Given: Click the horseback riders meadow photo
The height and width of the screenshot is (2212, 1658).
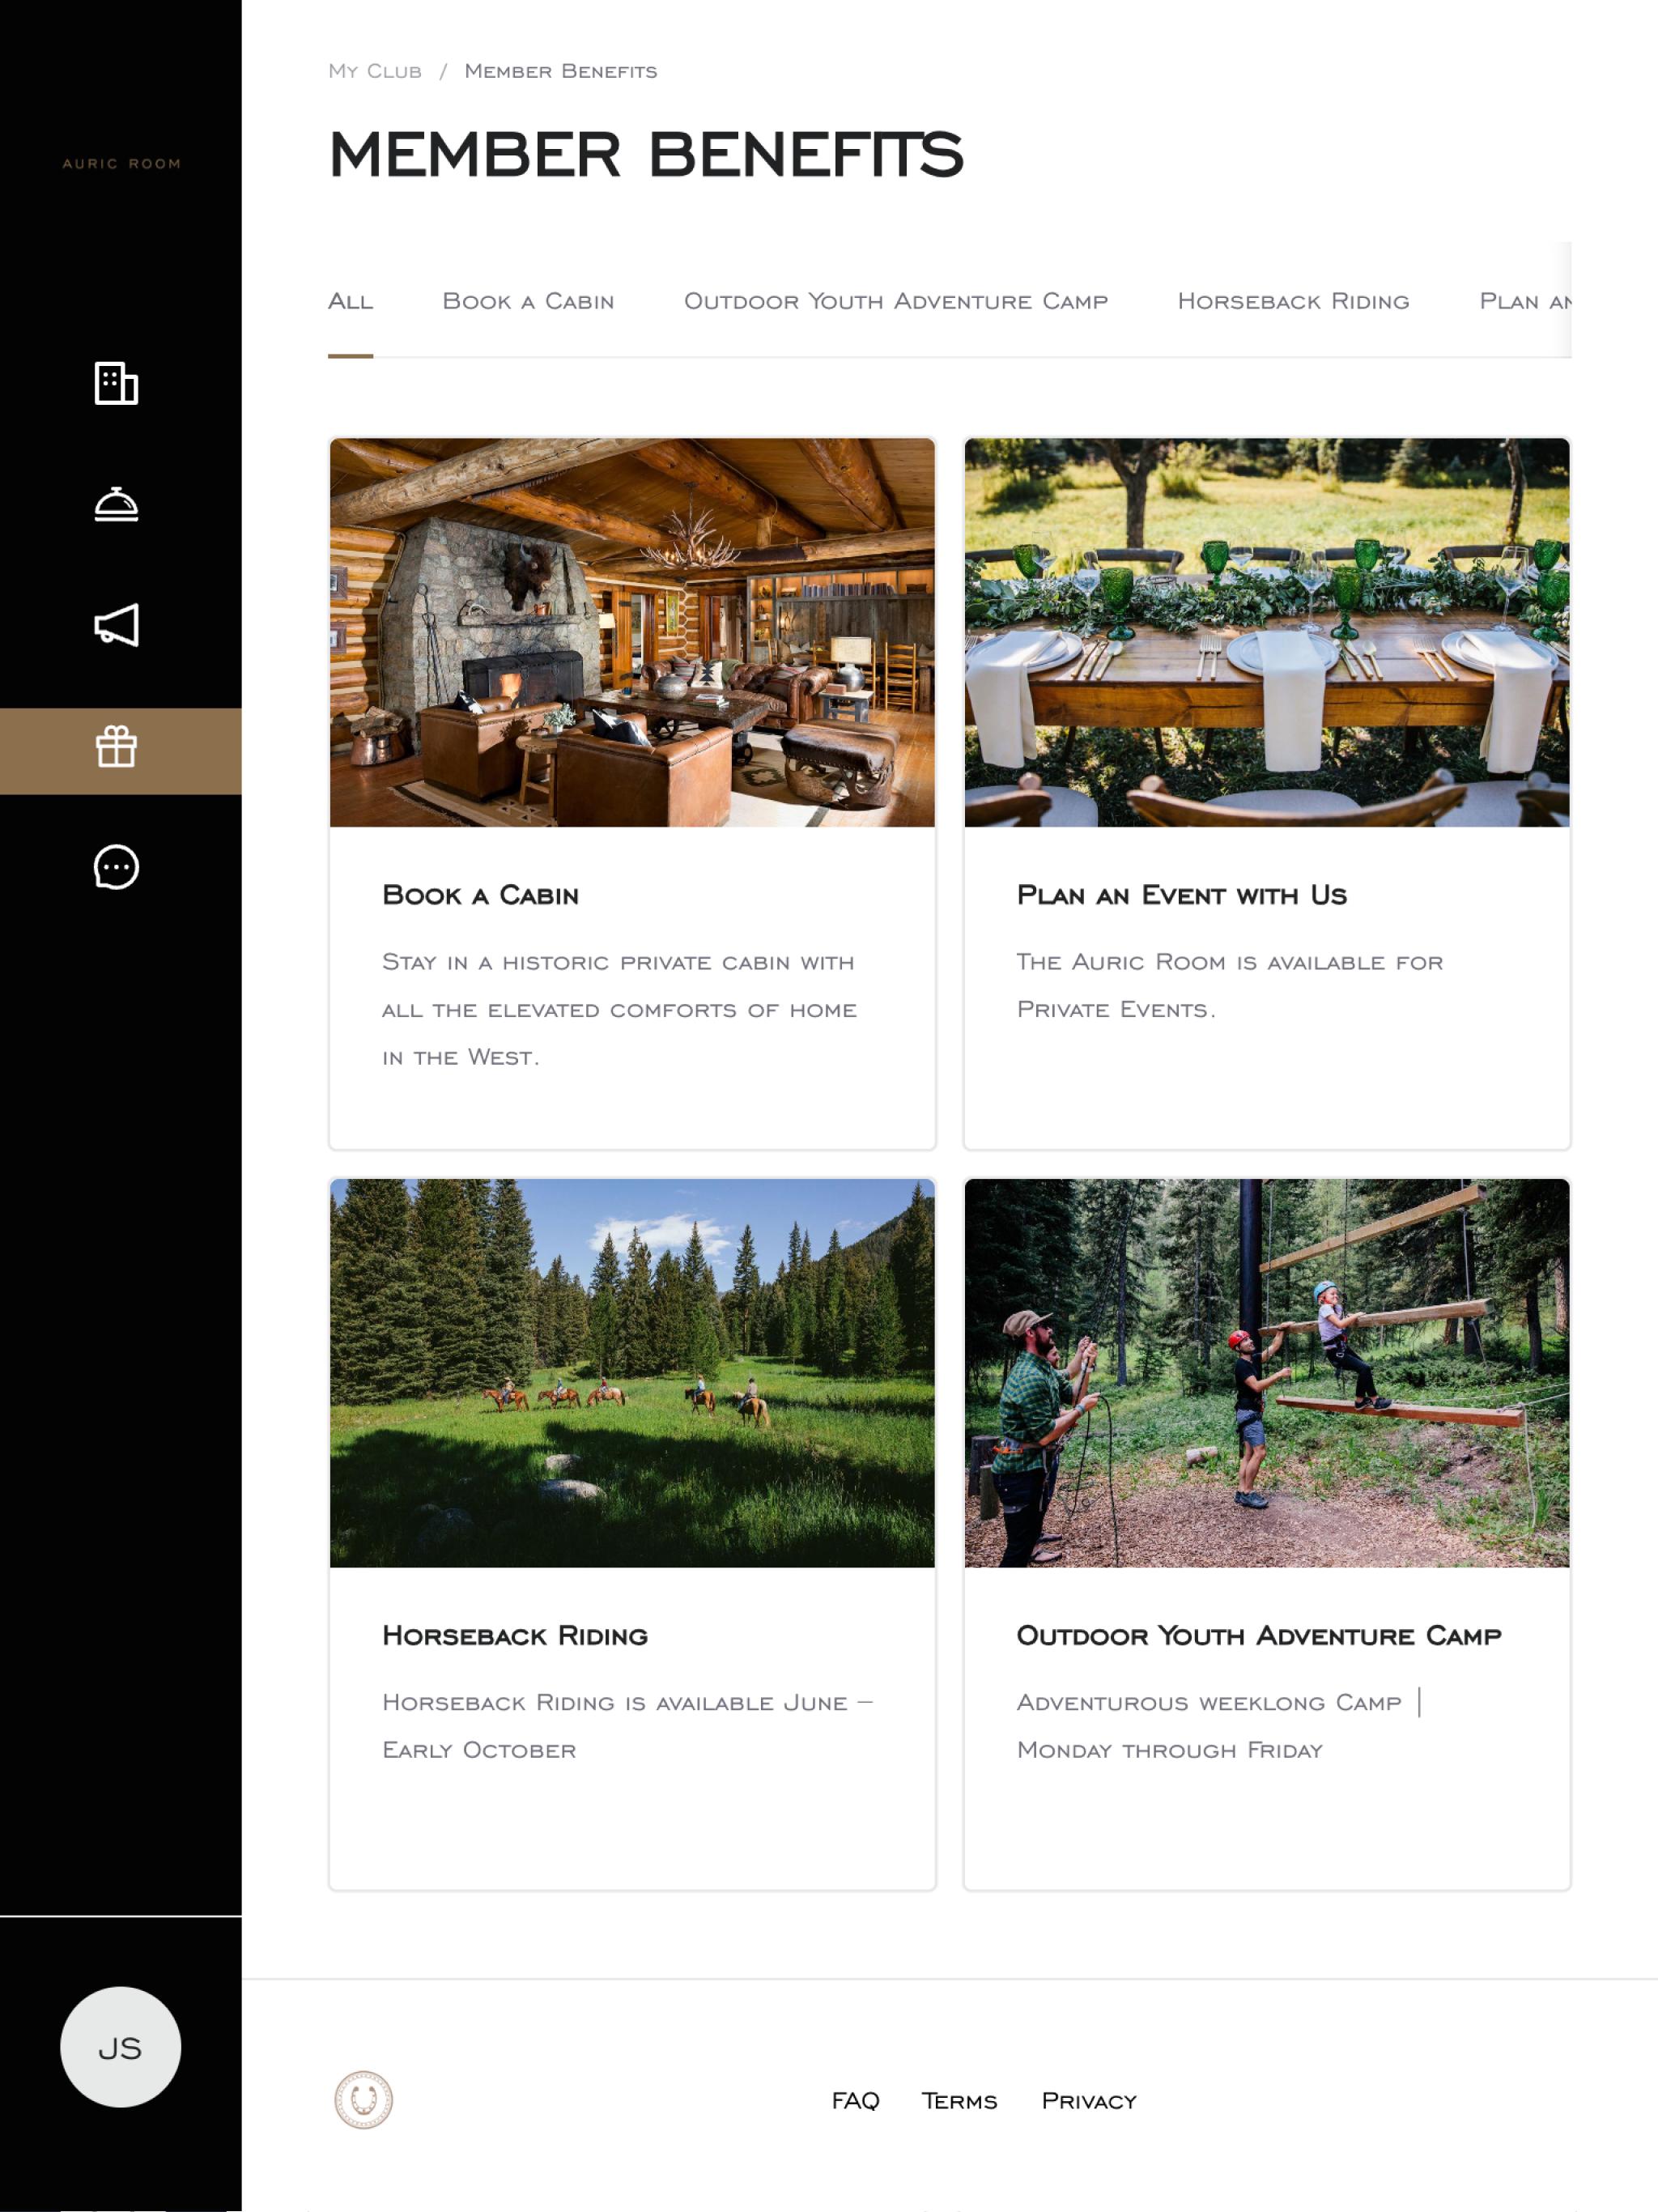Looking at the screenshot, I should pyautogui.click(x=632, y=1373).
